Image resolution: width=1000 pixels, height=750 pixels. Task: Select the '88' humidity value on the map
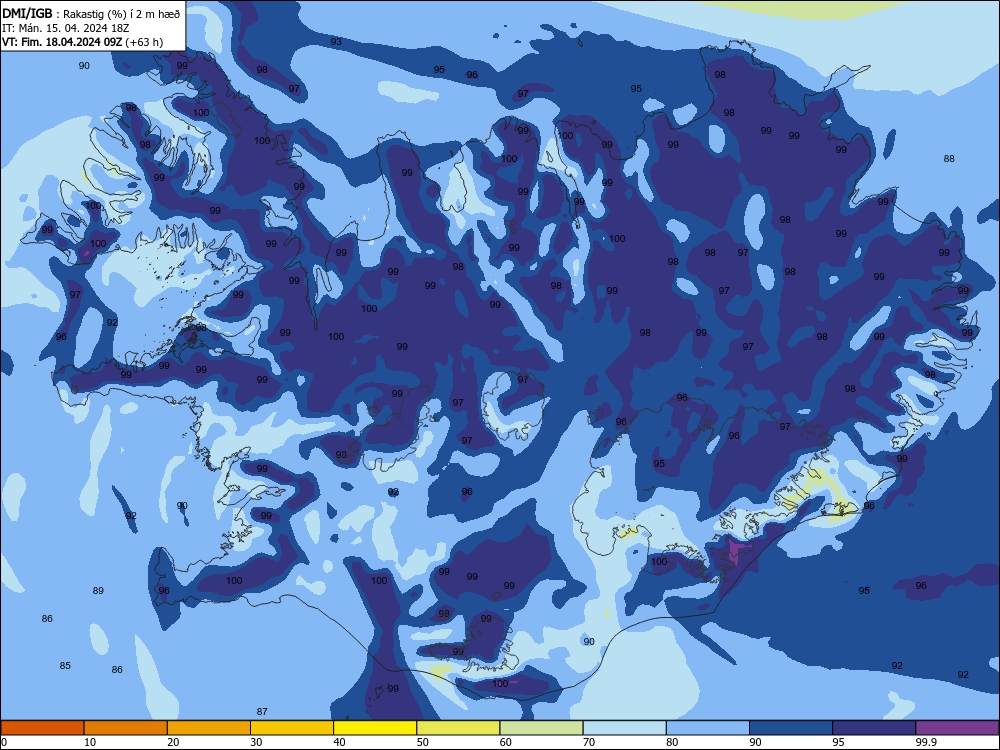949,159
